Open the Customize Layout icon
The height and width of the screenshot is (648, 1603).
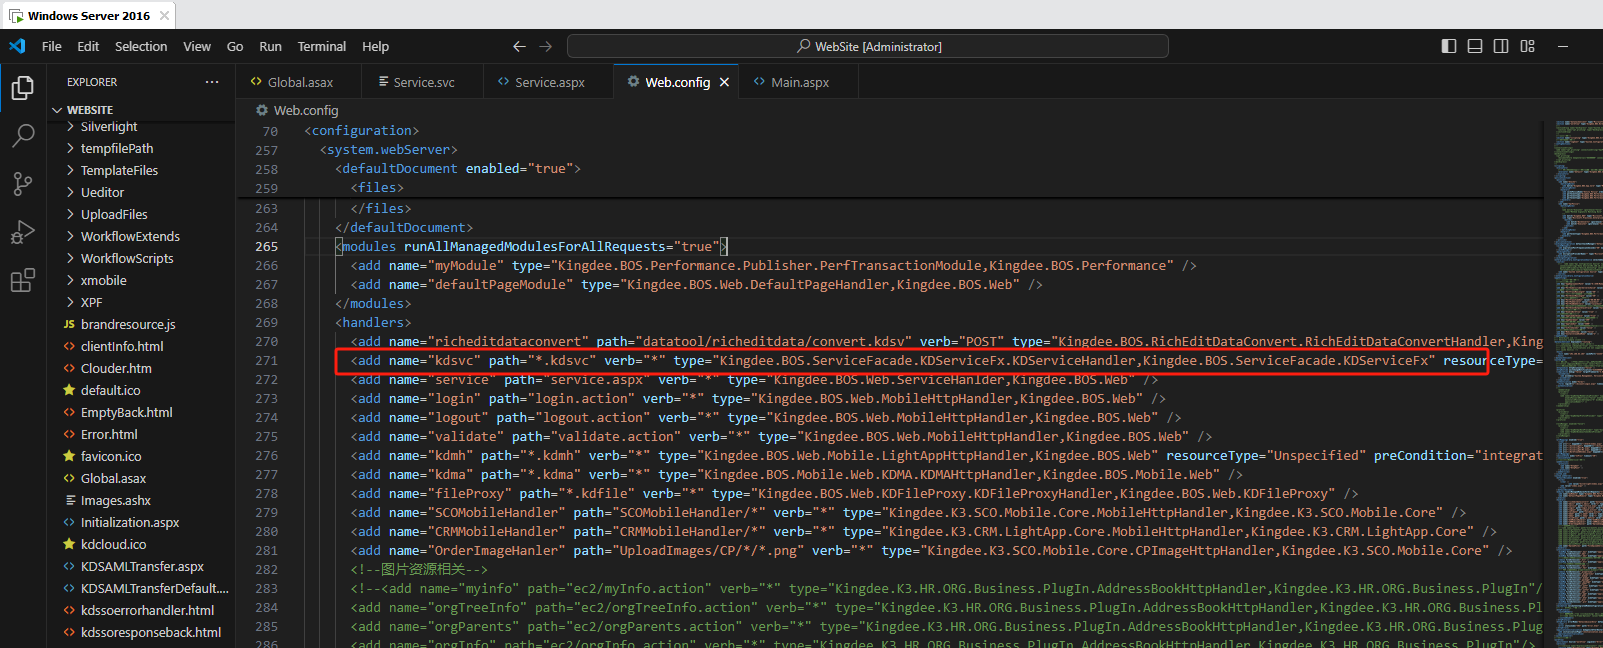(x=1527, y=46)
